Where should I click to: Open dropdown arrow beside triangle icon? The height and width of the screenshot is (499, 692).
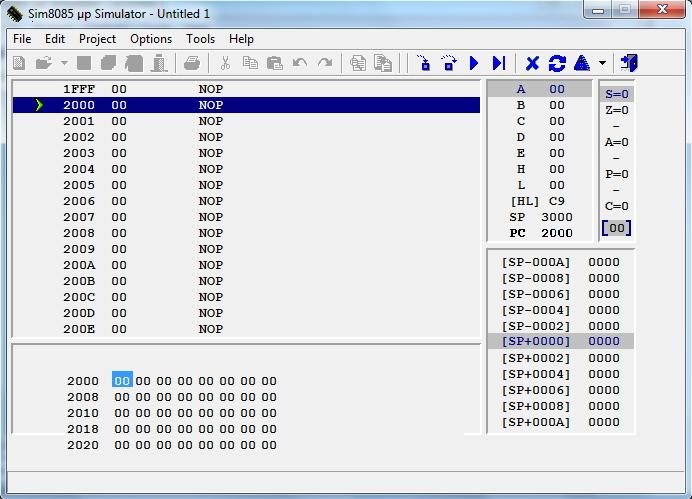(x=602, y=63)
